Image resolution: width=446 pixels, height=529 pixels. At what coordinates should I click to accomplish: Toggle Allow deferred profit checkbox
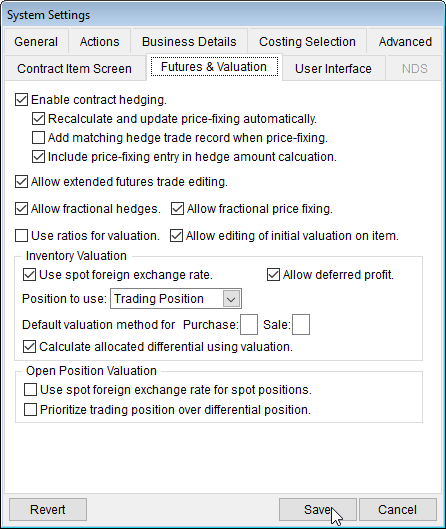click(x=273, y=275)
